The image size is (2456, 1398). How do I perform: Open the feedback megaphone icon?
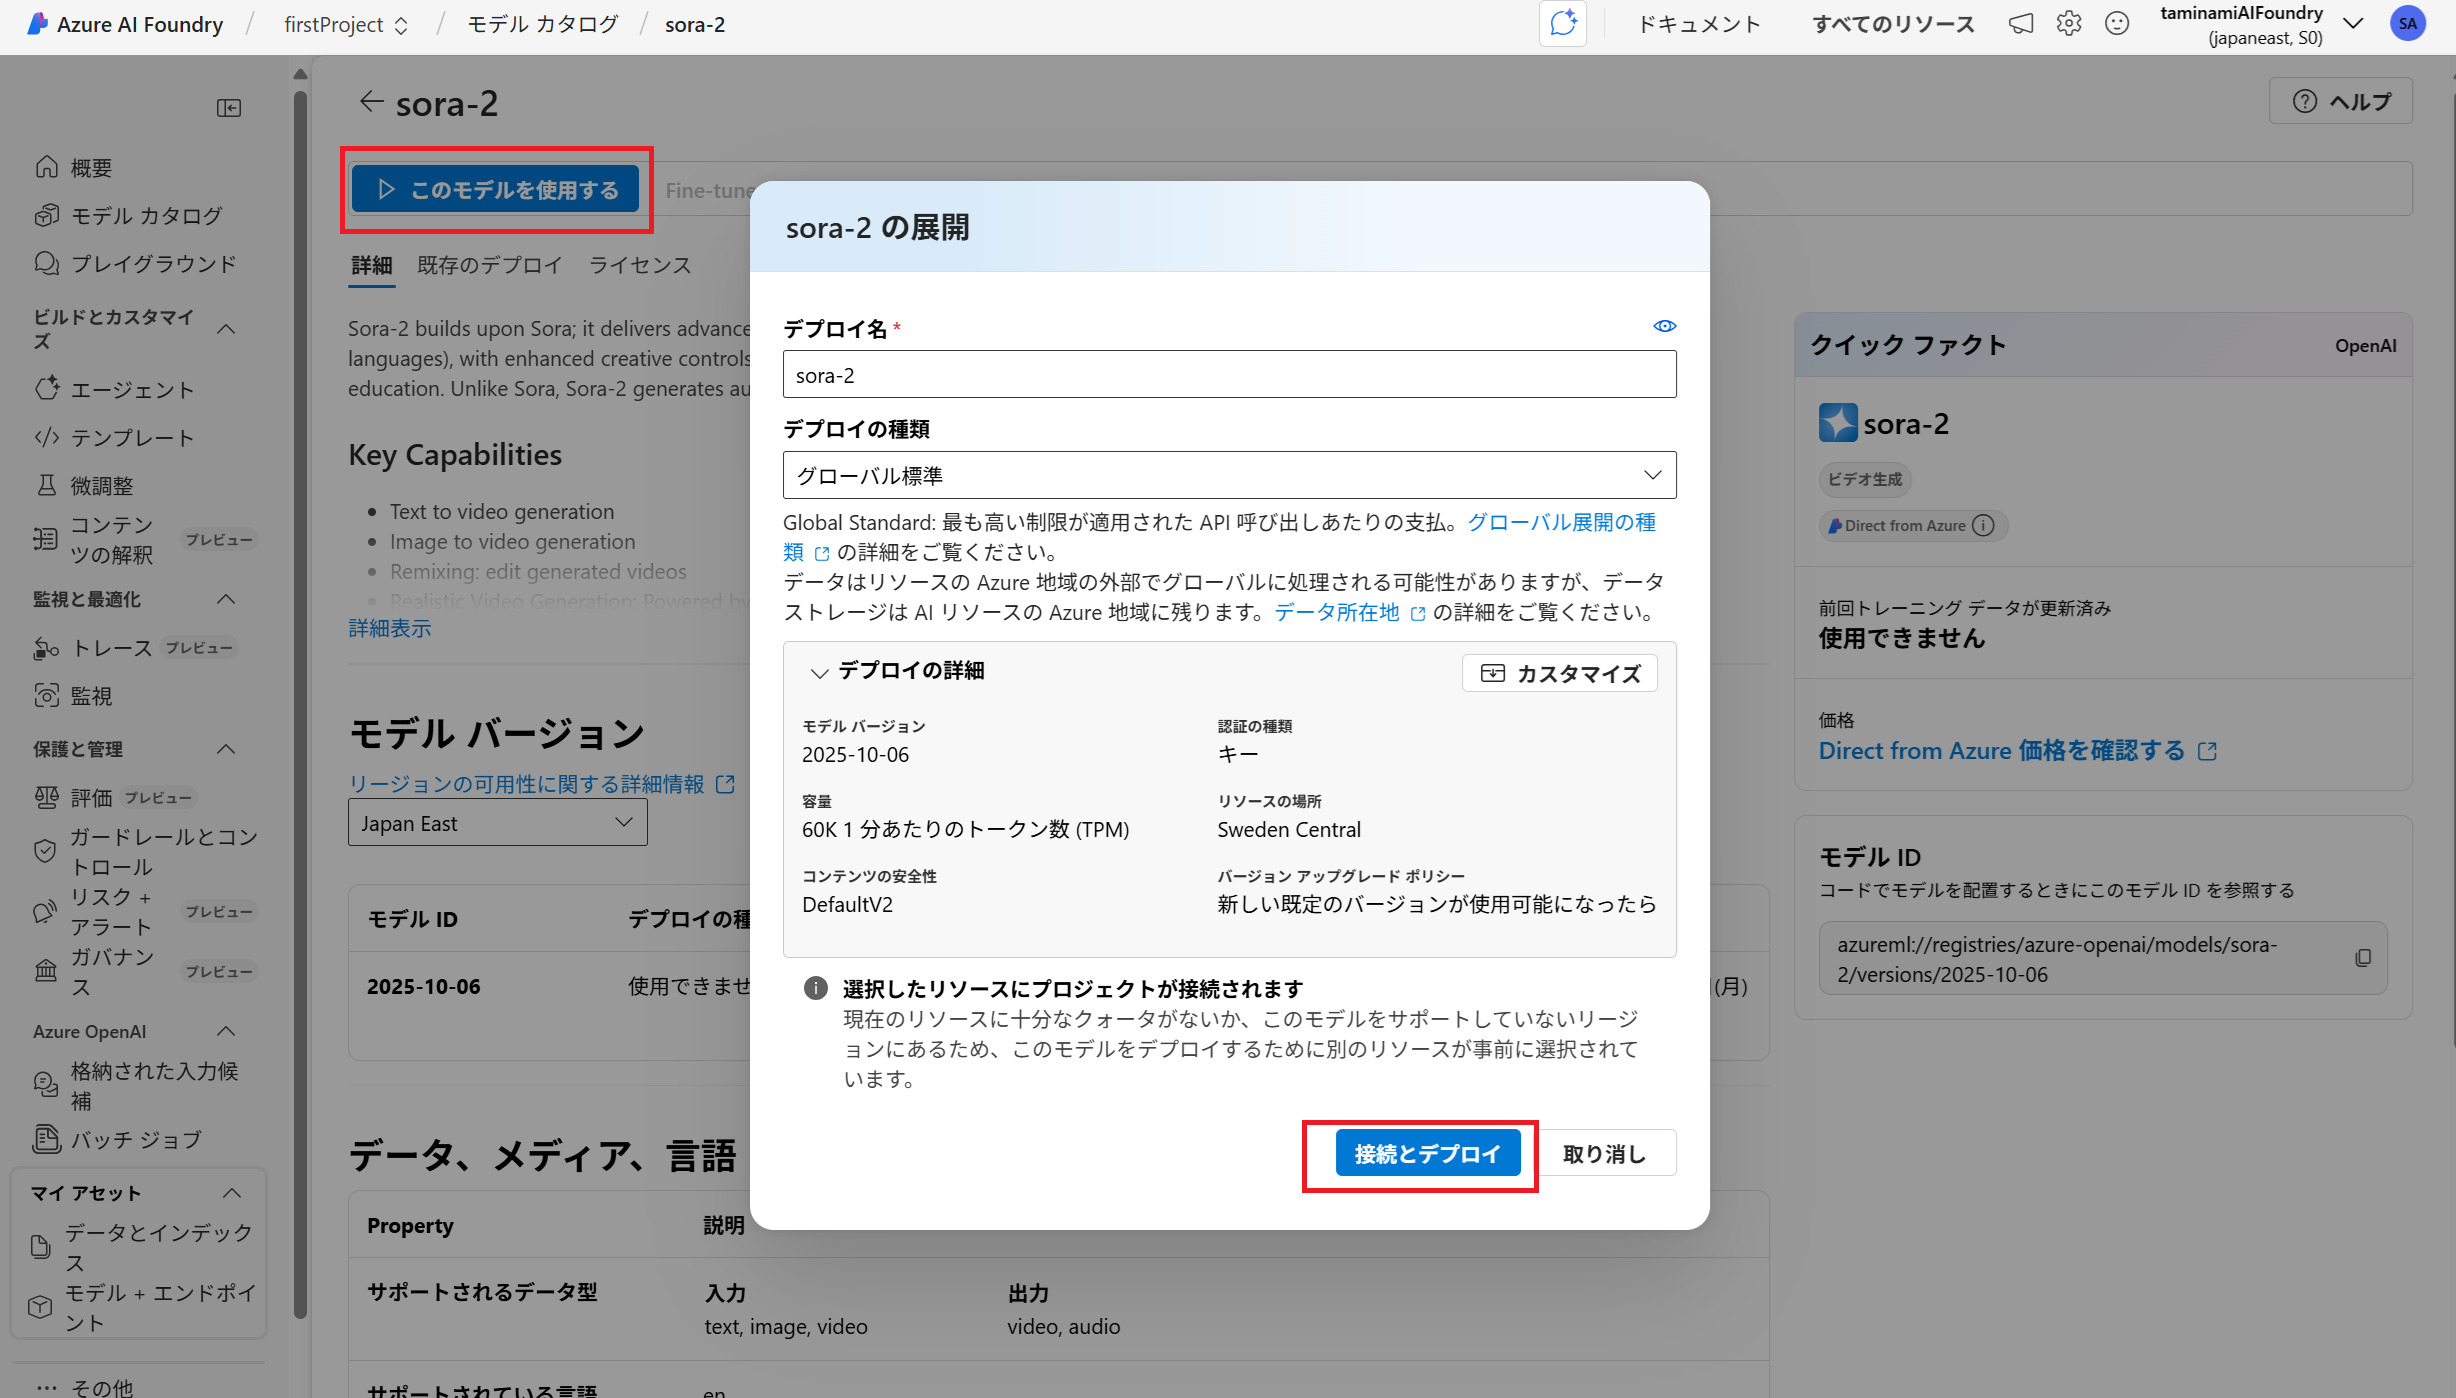pos(2020,24)
